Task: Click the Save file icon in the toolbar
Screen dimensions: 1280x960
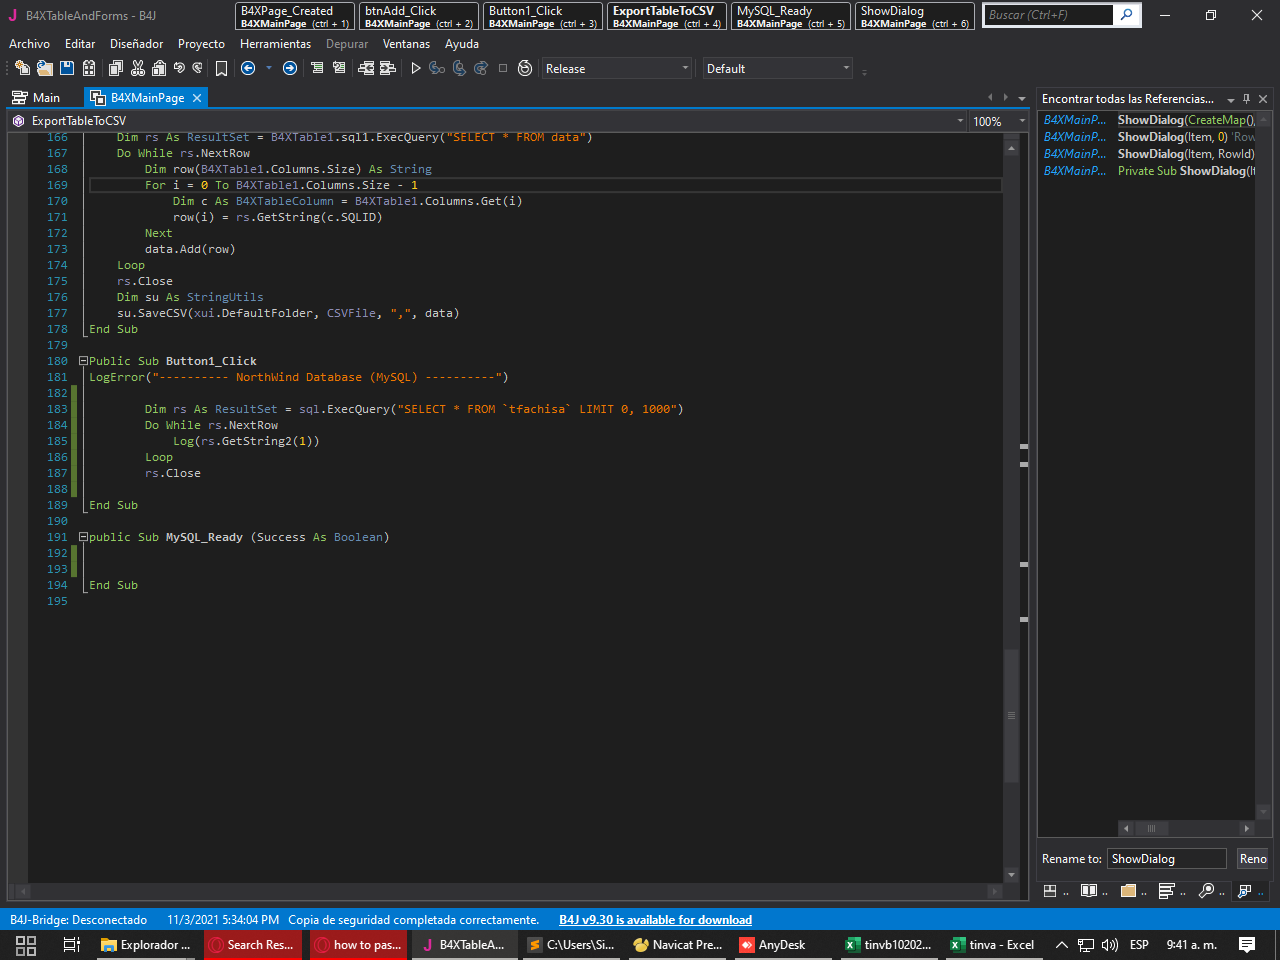Action: pos(67,68)
